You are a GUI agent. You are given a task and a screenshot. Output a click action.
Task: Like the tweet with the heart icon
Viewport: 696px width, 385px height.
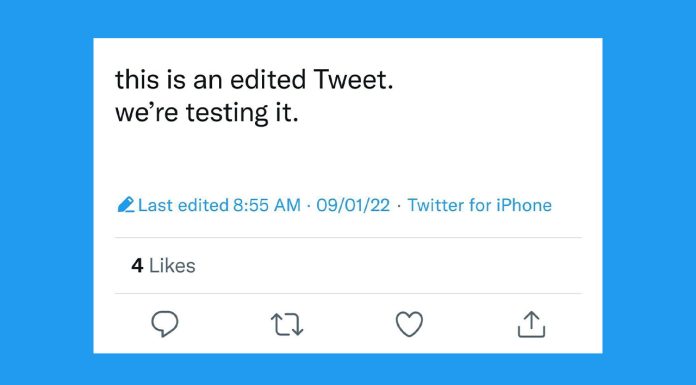pyautogui.click(x=409, y=324)
